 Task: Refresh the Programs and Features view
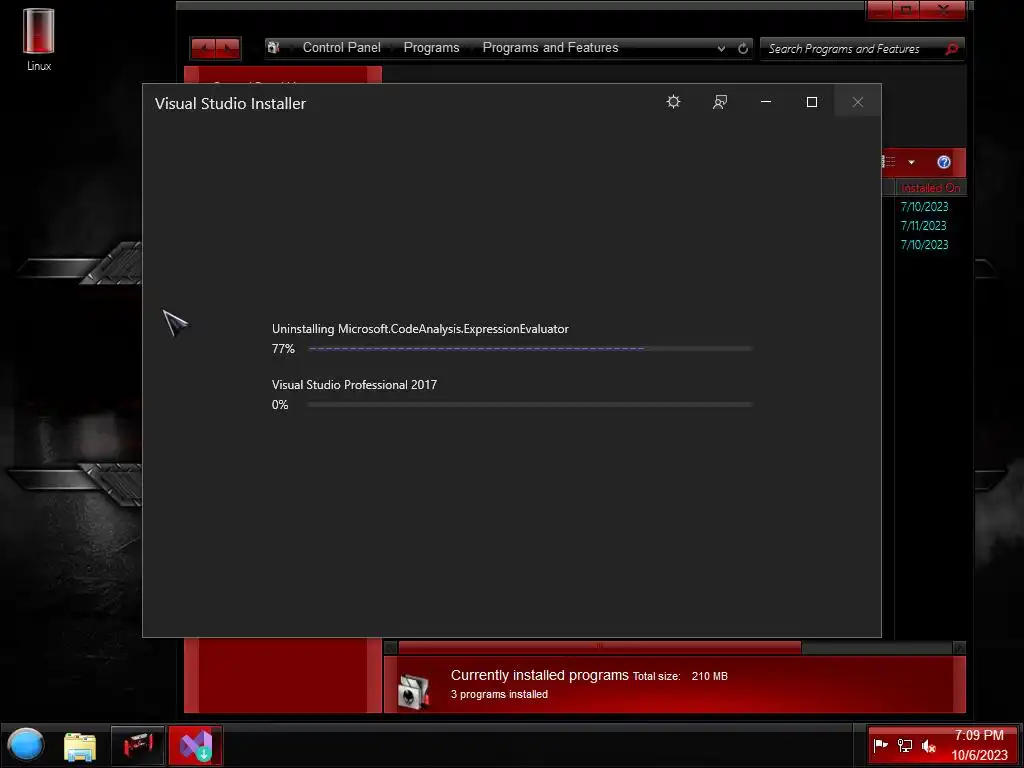(743, 48)
